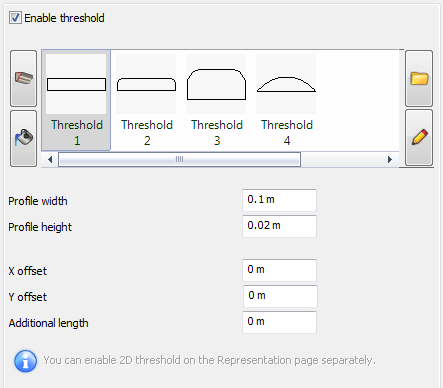Click the Additional length input field
This screenshot has height=388, width=443.
[279, 322]
